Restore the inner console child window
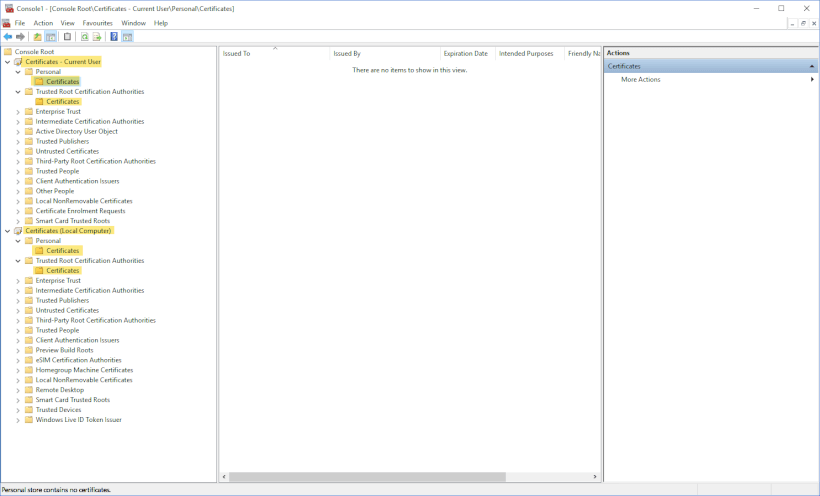This screenshot has width=820, height=496. 803,24
